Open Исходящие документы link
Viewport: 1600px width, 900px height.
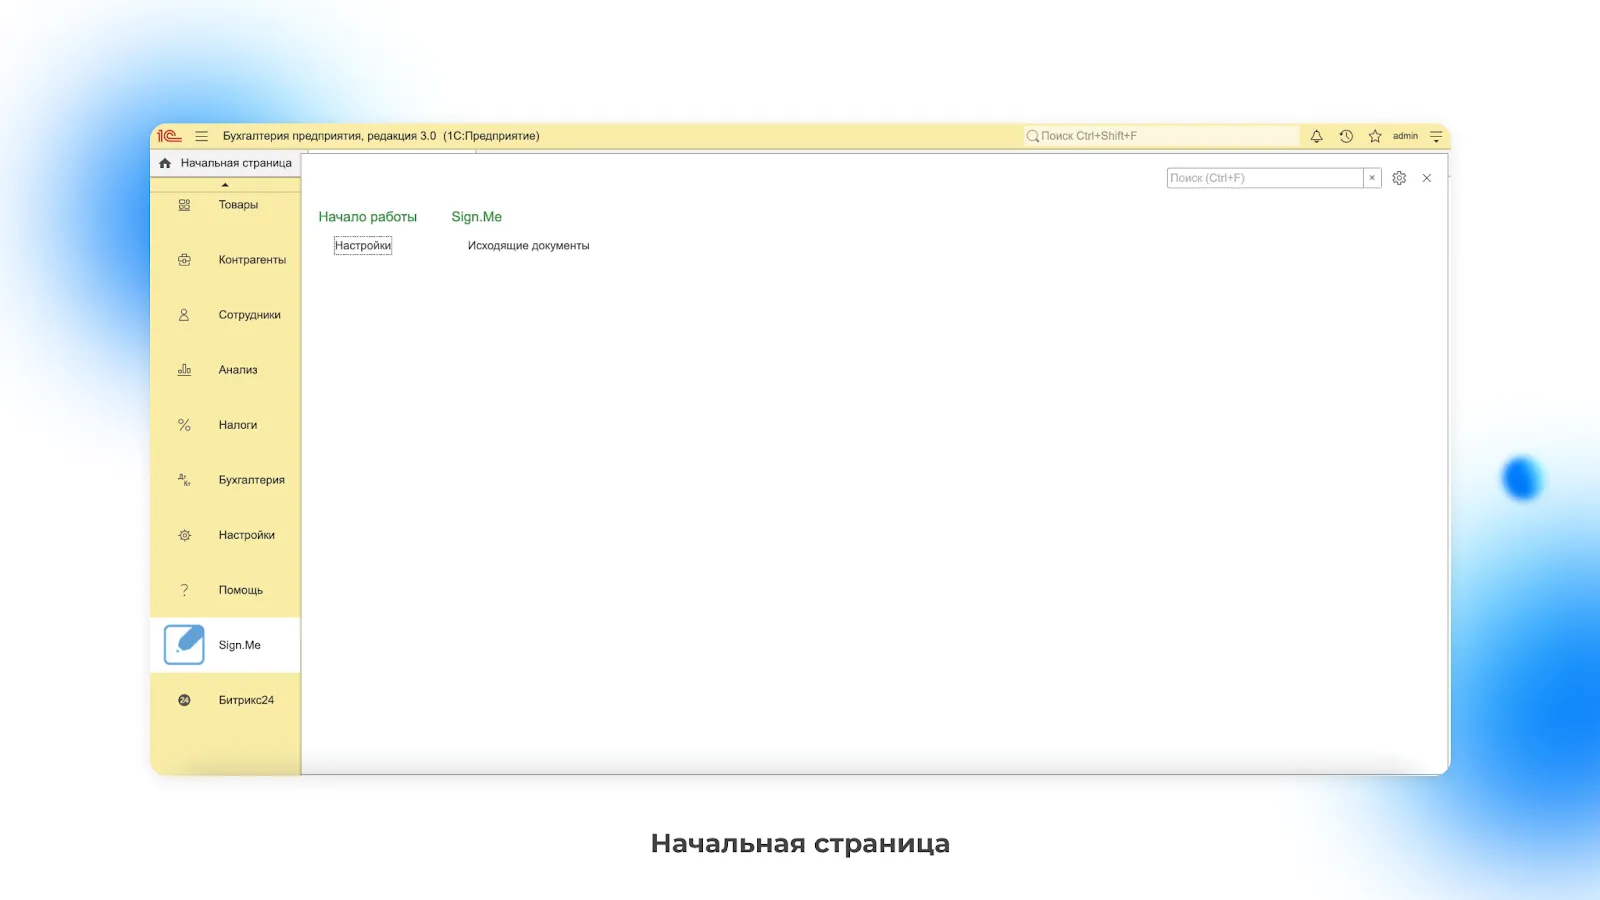coord(528,246)
